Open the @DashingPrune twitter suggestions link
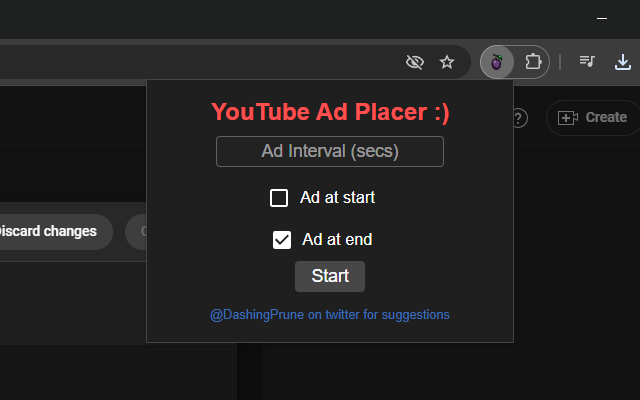Screen dimensions: 640x400 coord(330,315)
